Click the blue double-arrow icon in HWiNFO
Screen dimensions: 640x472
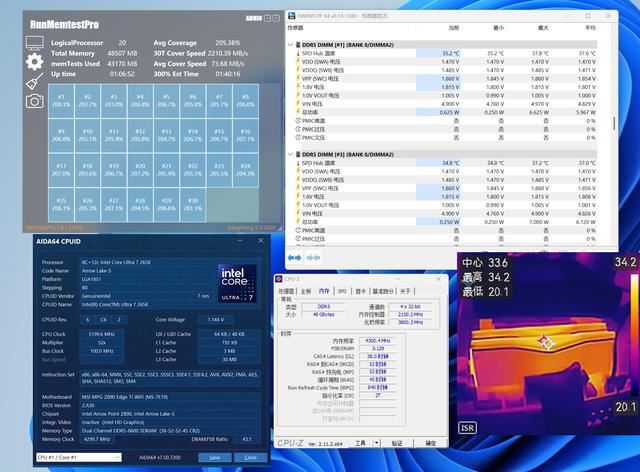tap(294, 258)
